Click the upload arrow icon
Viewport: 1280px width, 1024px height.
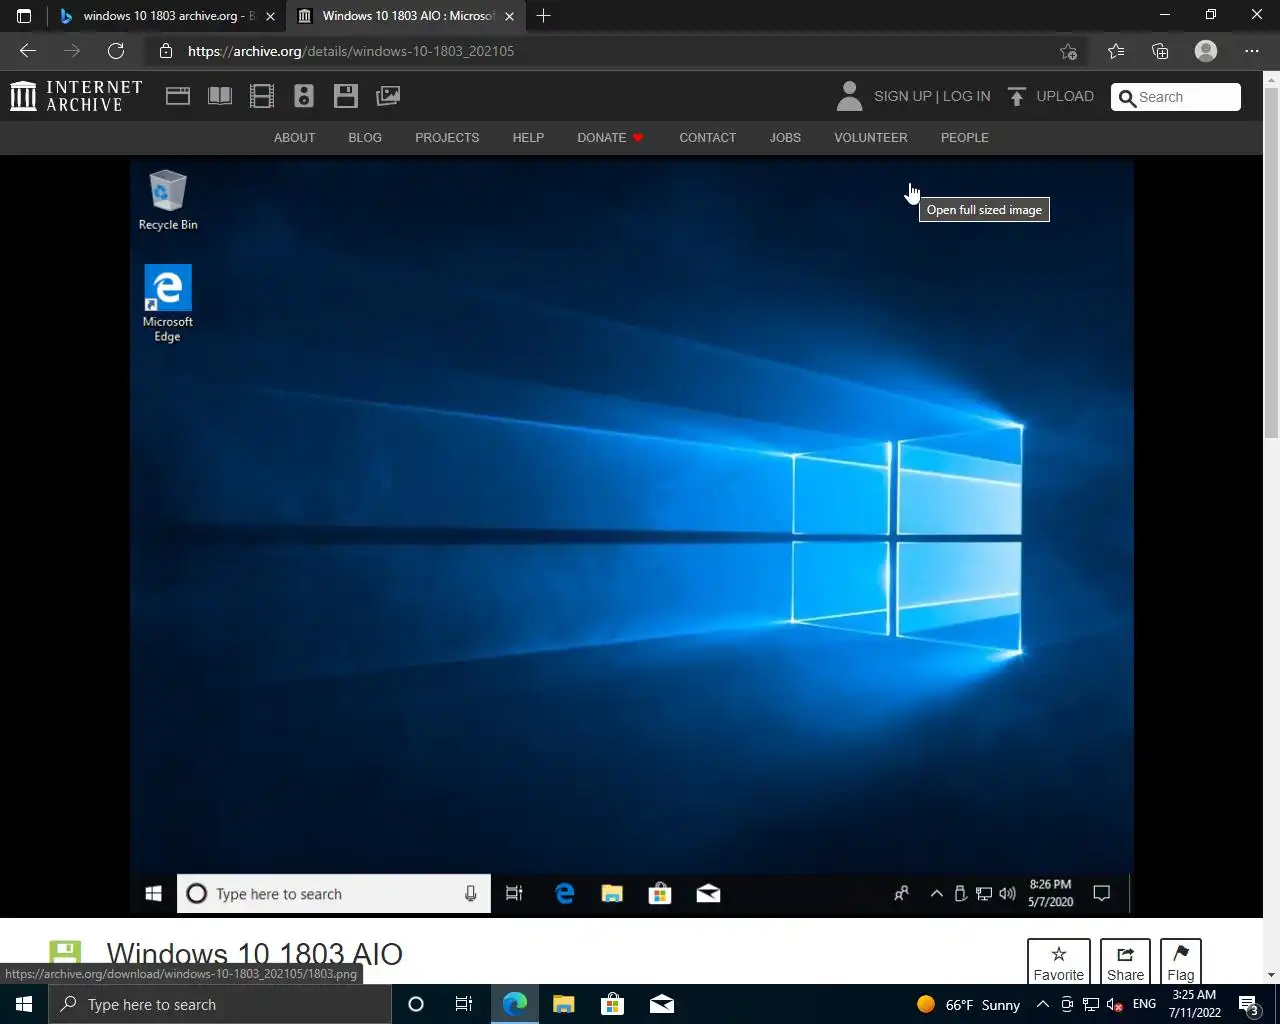click(x=1017, y=96)
